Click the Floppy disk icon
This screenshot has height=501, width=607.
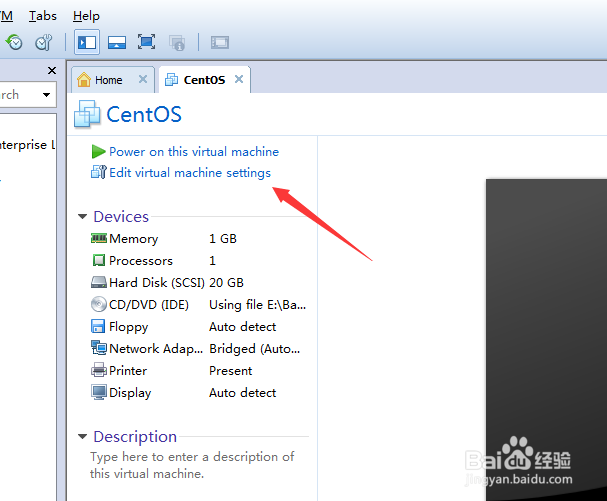[x=98, y=326]
